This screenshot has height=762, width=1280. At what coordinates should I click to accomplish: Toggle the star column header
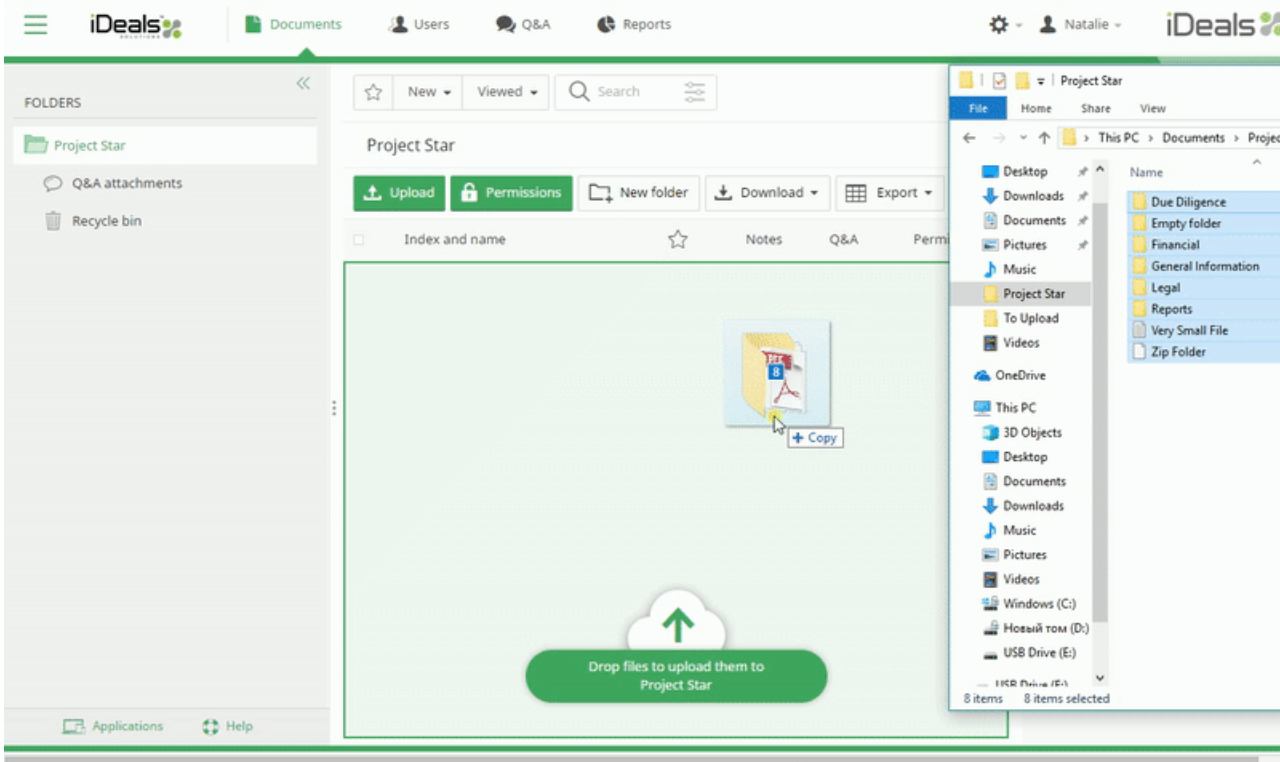[677, 240]
